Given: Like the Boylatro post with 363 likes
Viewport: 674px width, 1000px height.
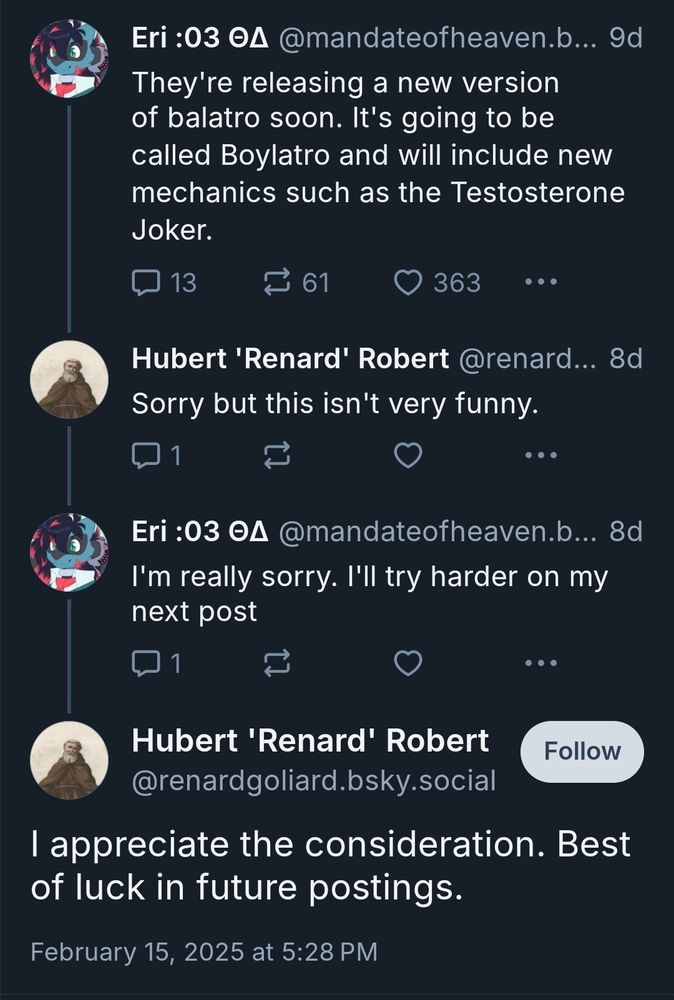Looking at the screenshot, I should tap(408, 283).
